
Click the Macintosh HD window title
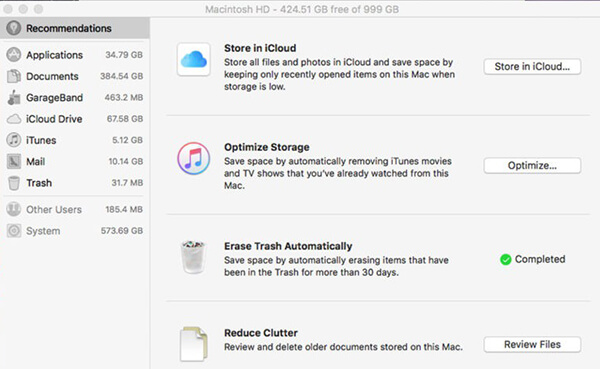coord(302,9)
